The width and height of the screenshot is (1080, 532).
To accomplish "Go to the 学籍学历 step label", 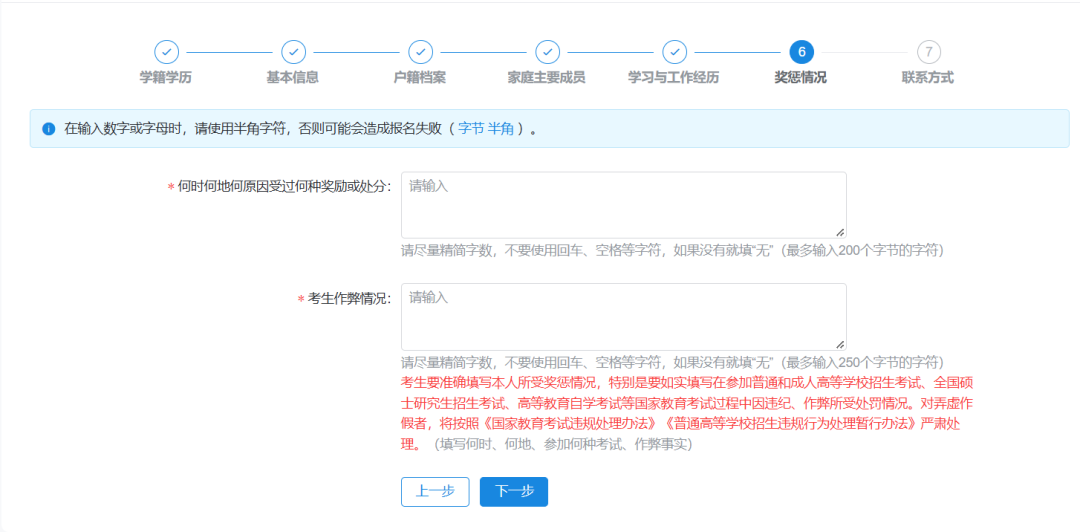I will [x=166, y=77].
